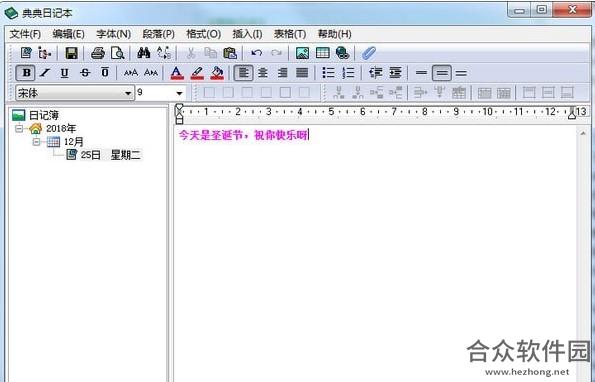
Task: Toggle underline formatting button
Action: click(x=65, y=72)
